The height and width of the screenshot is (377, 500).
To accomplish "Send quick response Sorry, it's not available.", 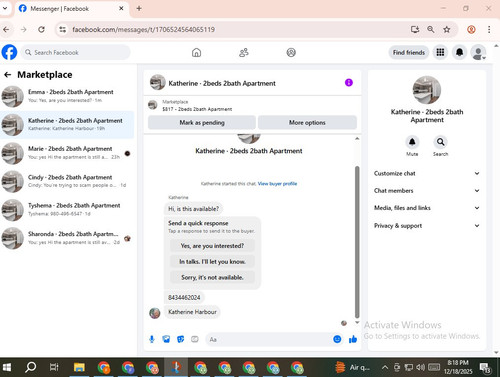I will (x=212, y=277).
